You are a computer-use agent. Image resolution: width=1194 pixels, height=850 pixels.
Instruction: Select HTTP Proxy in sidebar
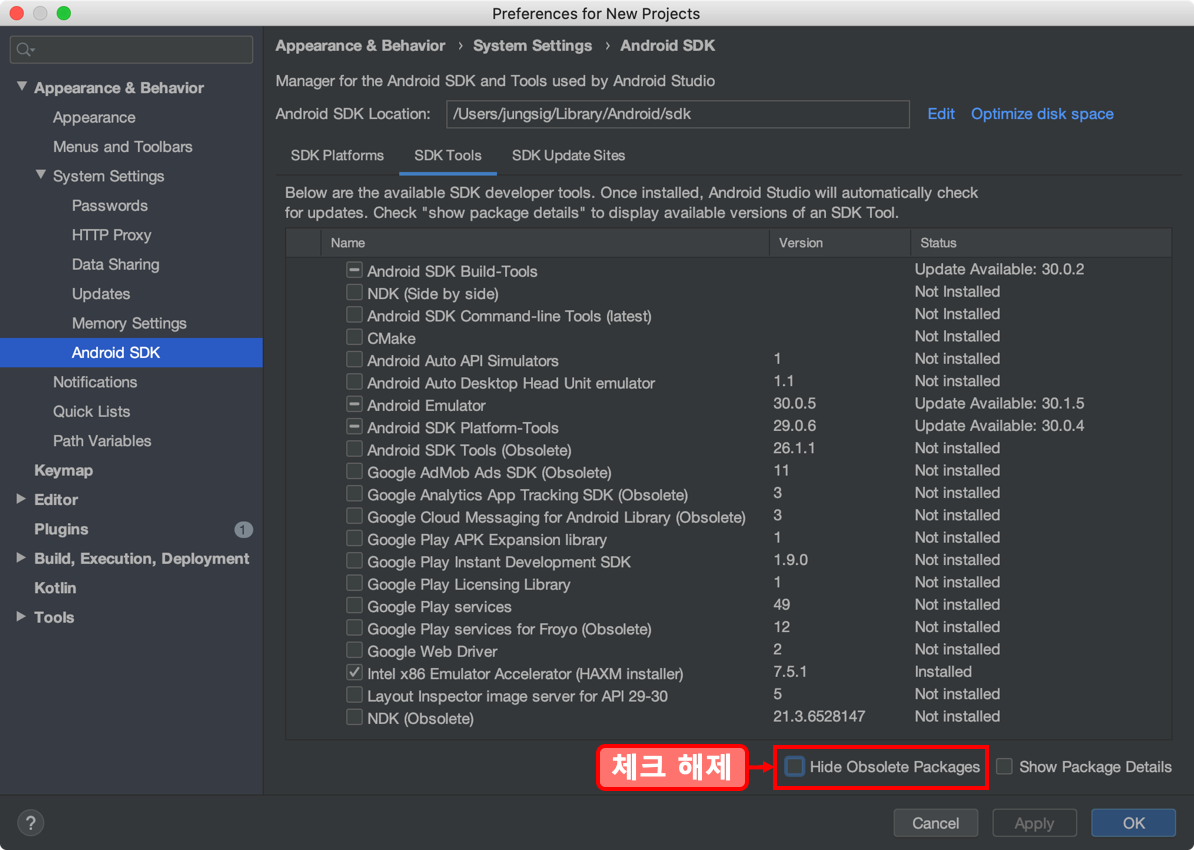click(x=111, y=235)
